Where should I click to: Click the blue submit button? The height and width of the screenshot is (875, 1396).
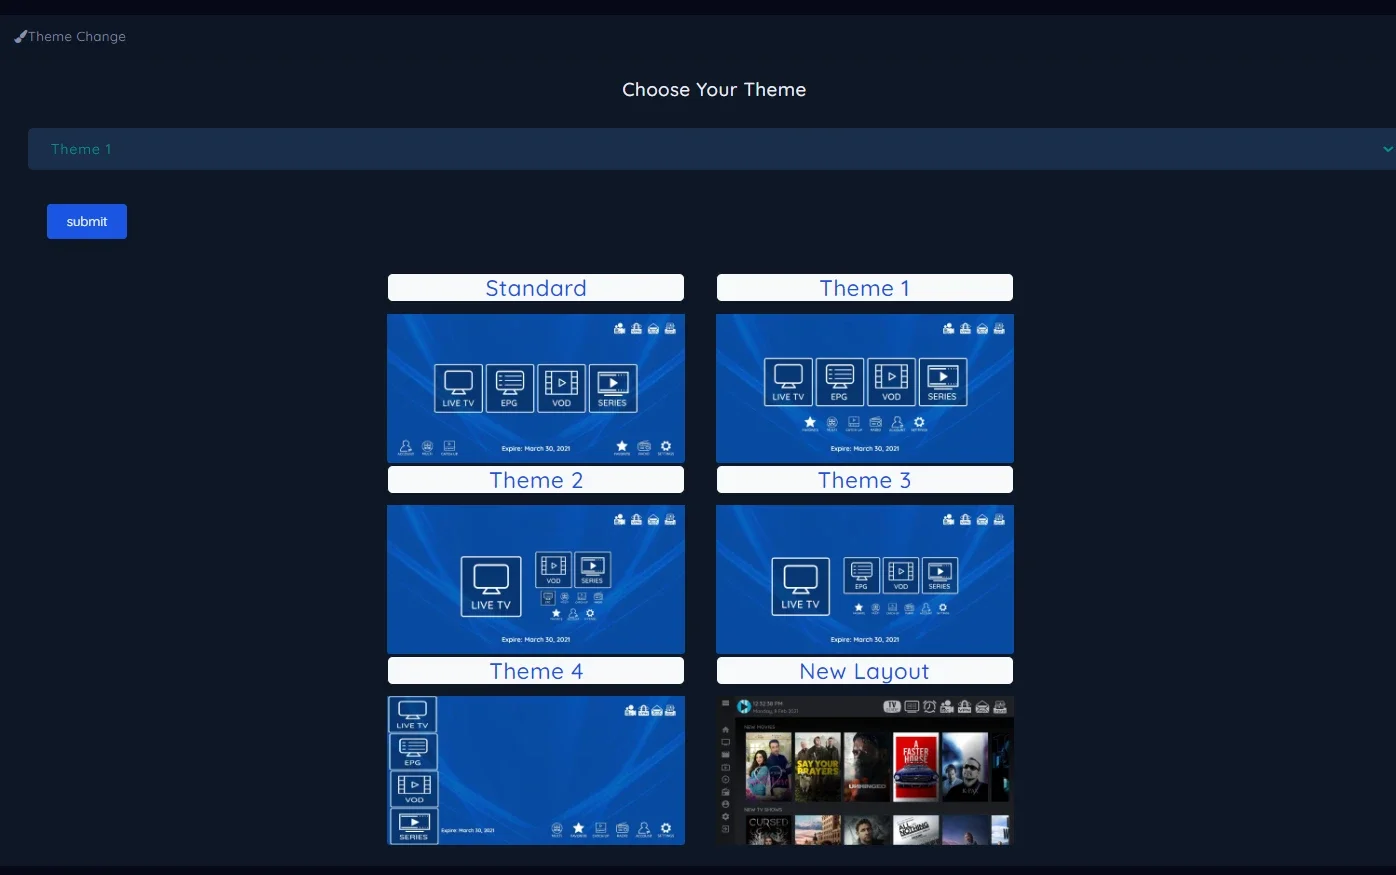click(87, 222)
